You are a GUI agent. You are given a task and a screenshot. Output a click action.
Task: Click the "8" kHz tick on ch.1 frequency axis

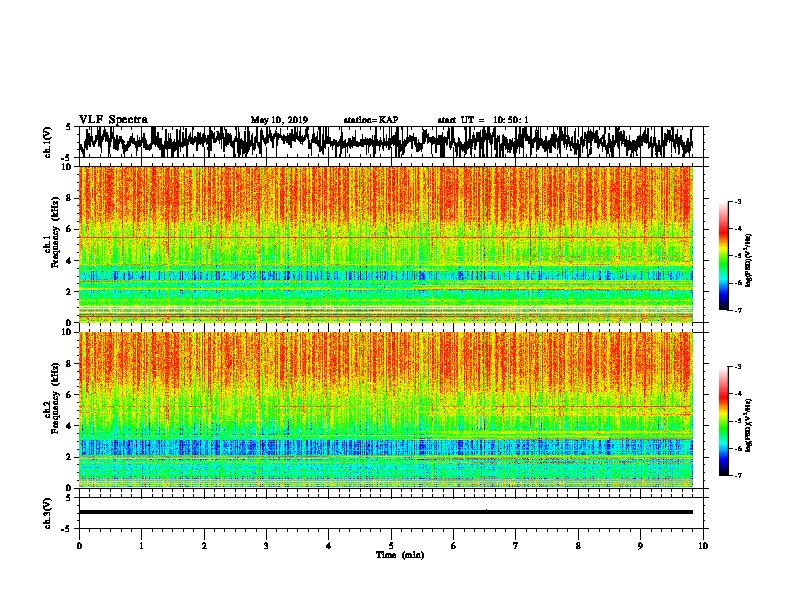70,198
